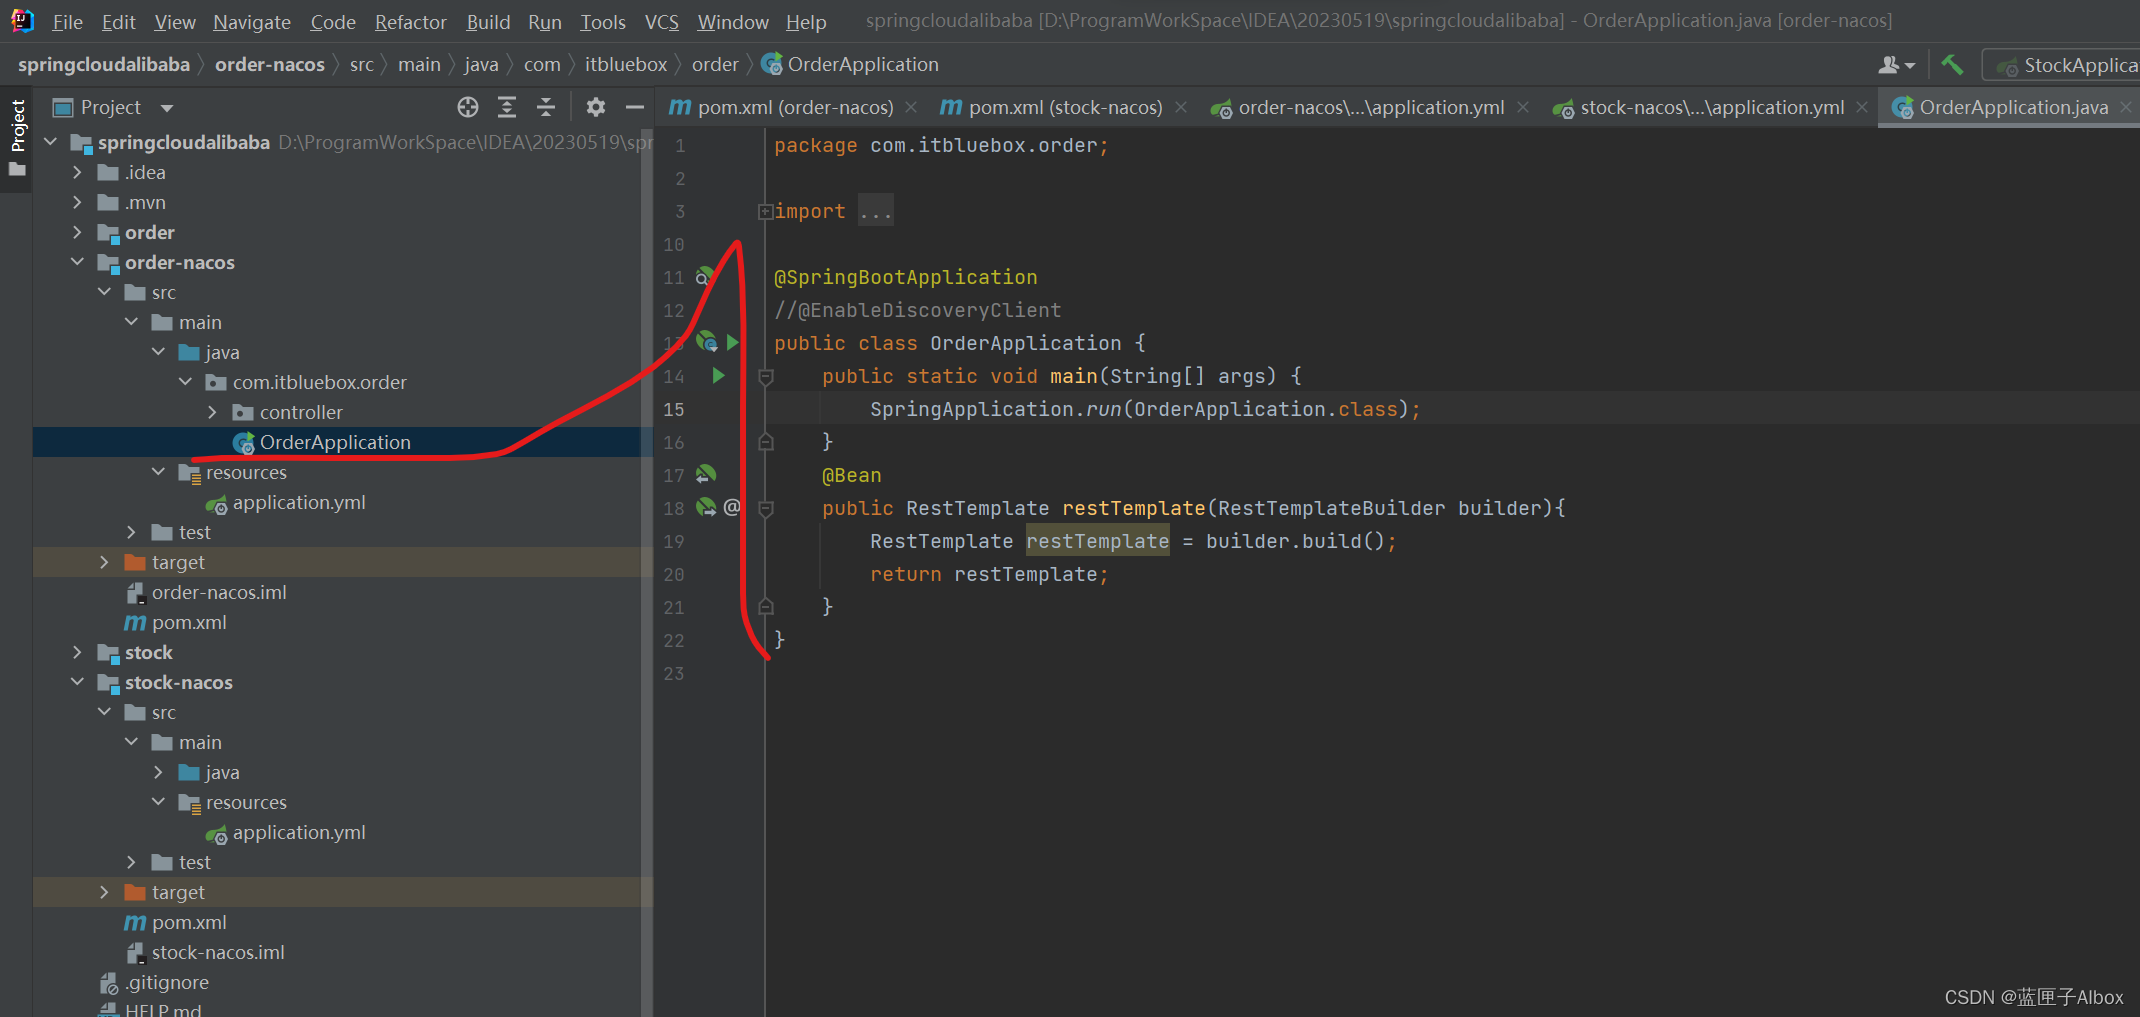Click the Collapse All icon in Project panel

(546, 107)
